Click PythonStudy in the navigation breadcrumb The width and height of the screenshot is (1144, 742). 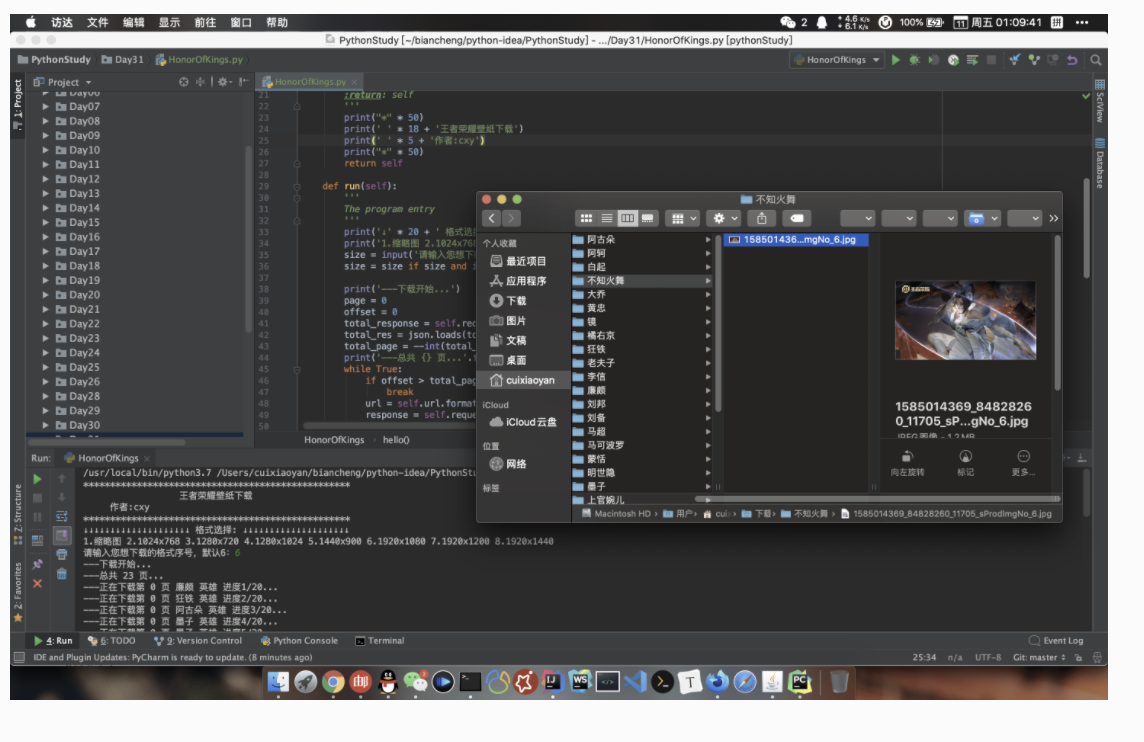tap(54, 60)
